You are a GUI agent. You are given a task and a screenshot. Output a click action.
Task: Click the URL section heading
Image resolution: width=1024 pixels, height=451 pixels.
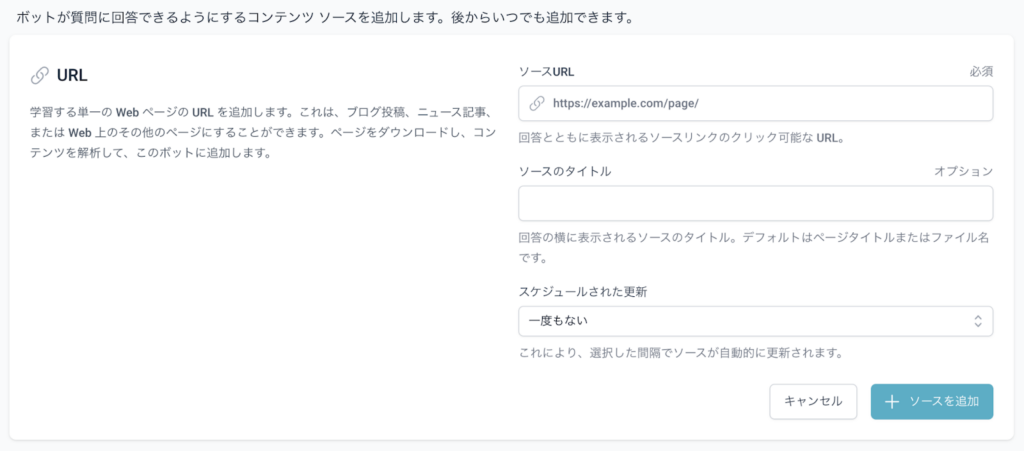[x=73, y=75]
